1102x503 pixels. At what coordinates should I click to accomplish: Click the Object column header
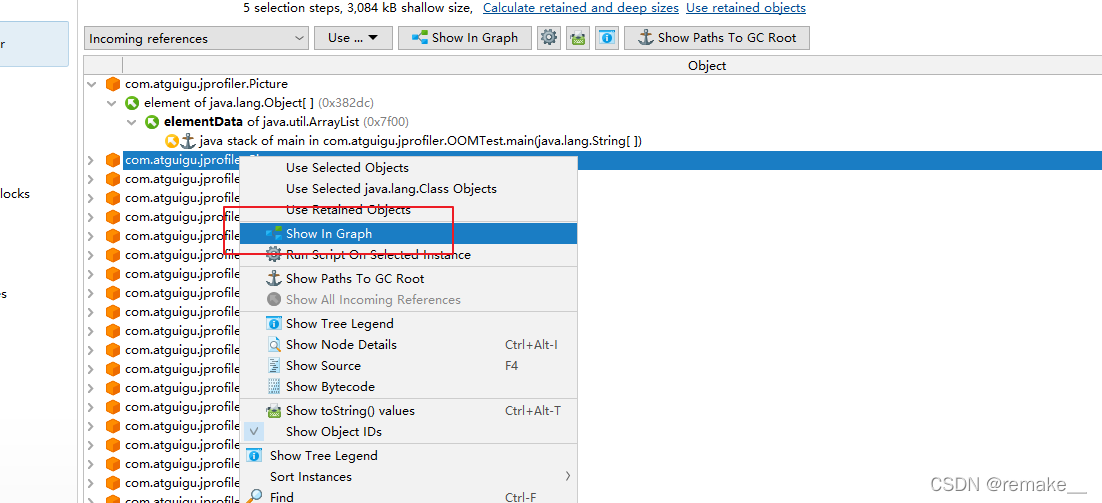click(x=706, y=65)
